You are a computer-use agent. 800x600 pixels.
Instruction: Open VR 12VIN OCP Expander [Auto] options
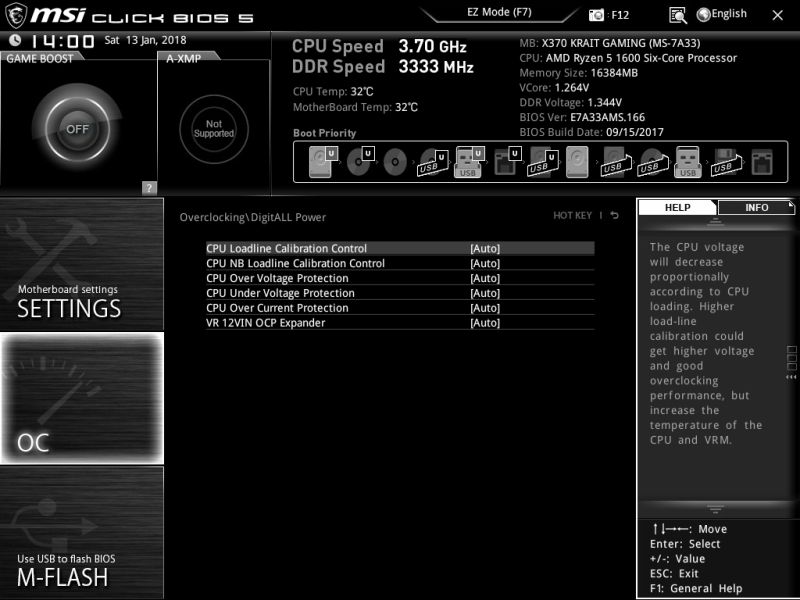click(400, 322)
